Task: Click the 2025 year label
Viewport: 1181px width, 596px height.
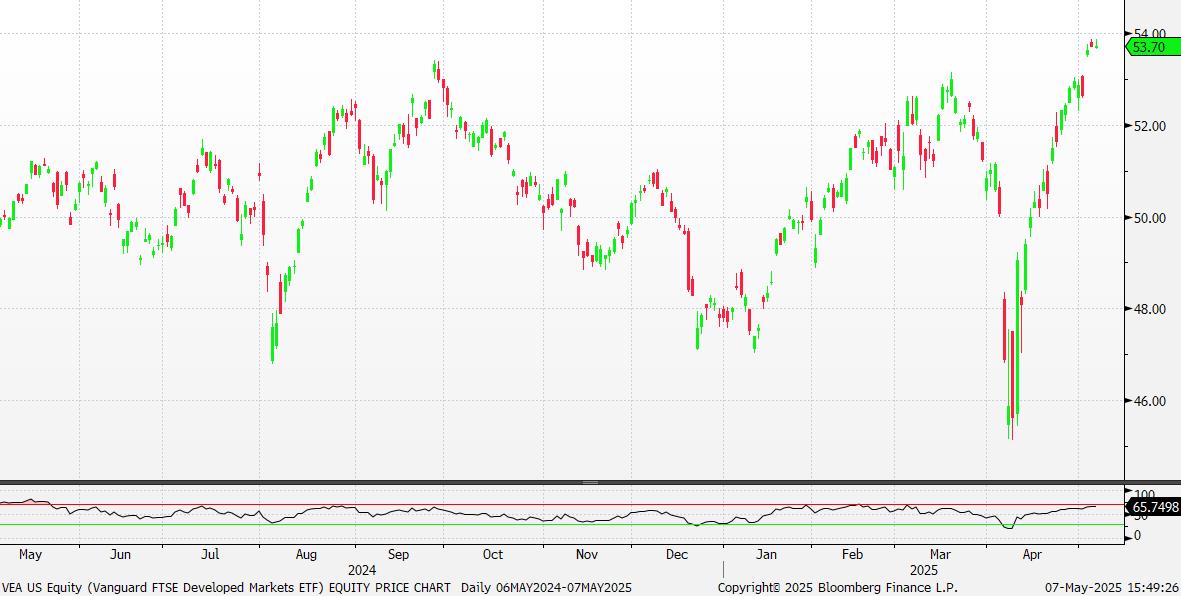Action: (x=923, y=570)
